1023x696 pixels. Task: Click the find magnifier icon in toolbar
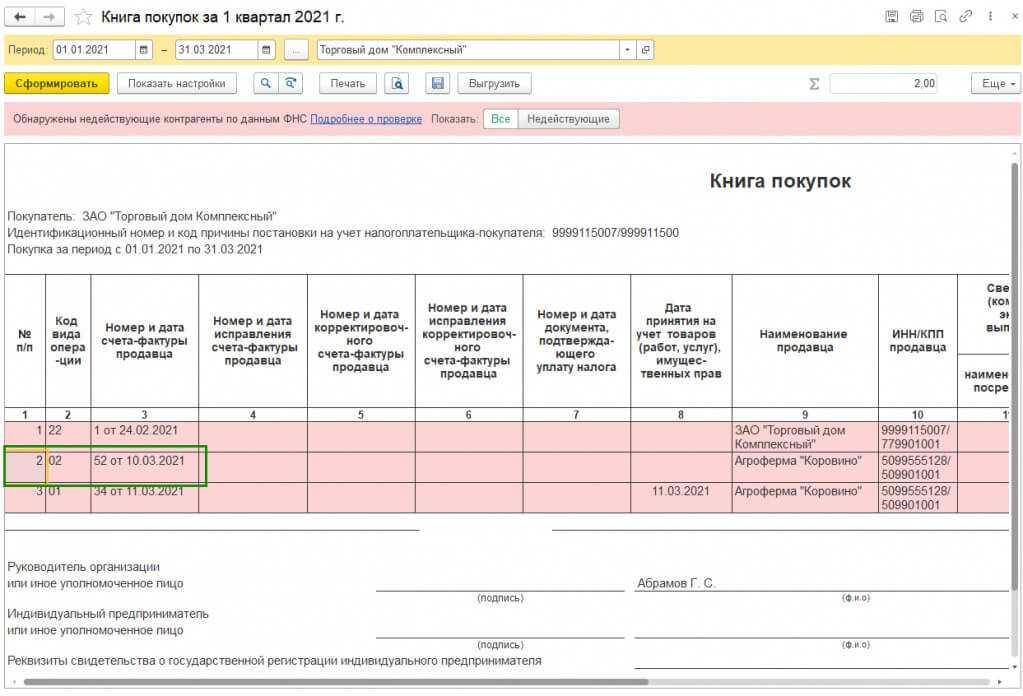pyautogui.click(x=266, y=84)
